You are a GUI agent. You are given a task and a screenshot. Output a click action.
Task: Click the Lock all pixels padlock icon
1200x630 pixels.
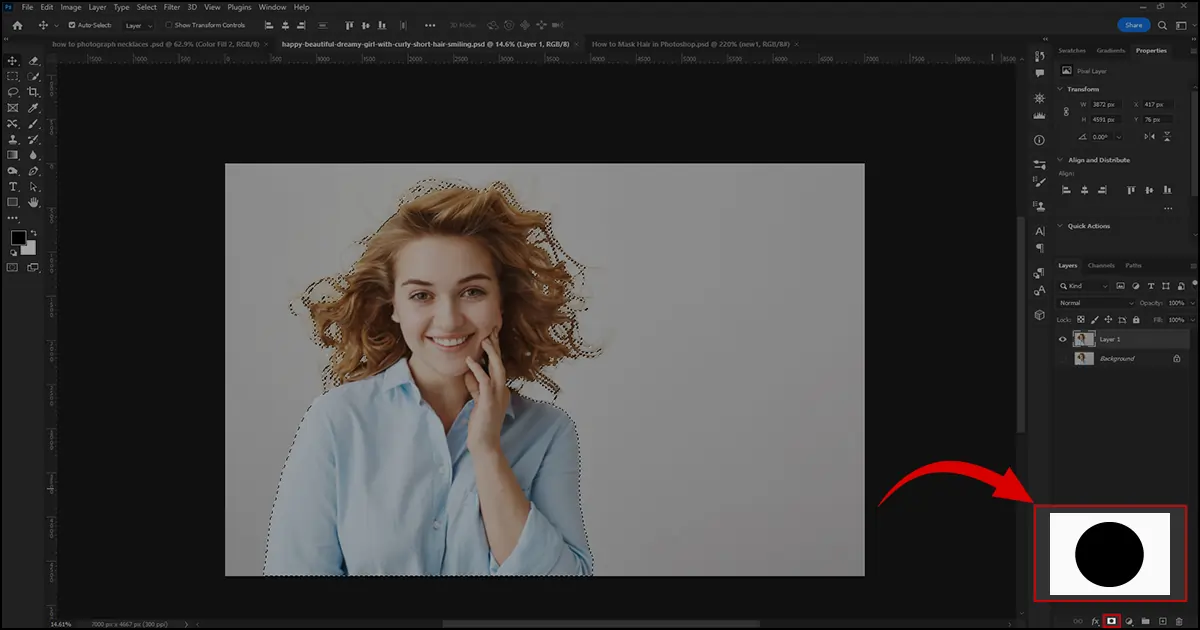(1136, 320)
